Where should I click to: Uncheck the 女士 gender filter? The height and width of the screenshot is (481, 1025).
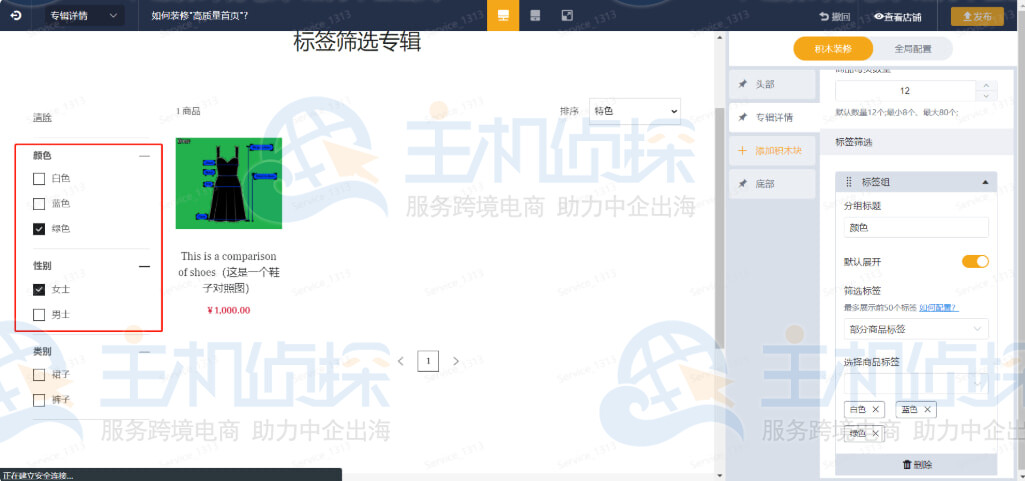tap(39, 290)
